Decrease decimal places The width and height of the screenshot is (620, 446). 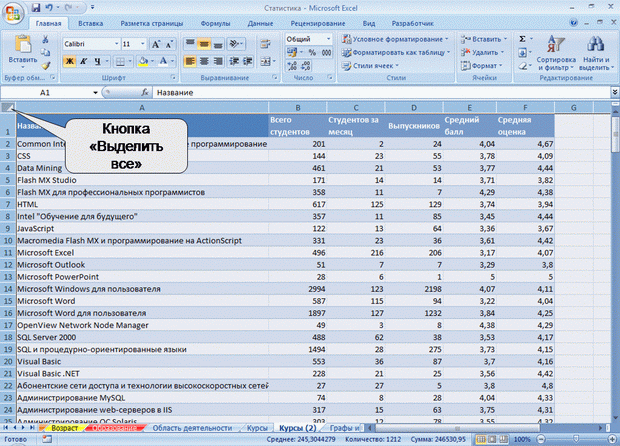(x=306, y=66)
